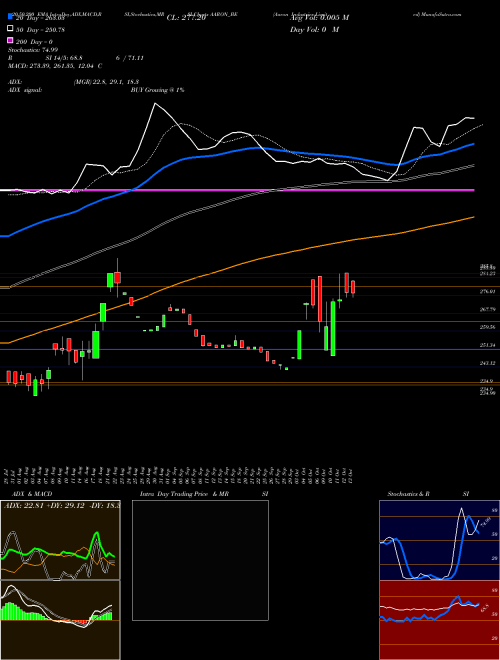Click the magenta 200 Day legend swatch
This screenshot has height=660, width=500.
click(10, 41)
